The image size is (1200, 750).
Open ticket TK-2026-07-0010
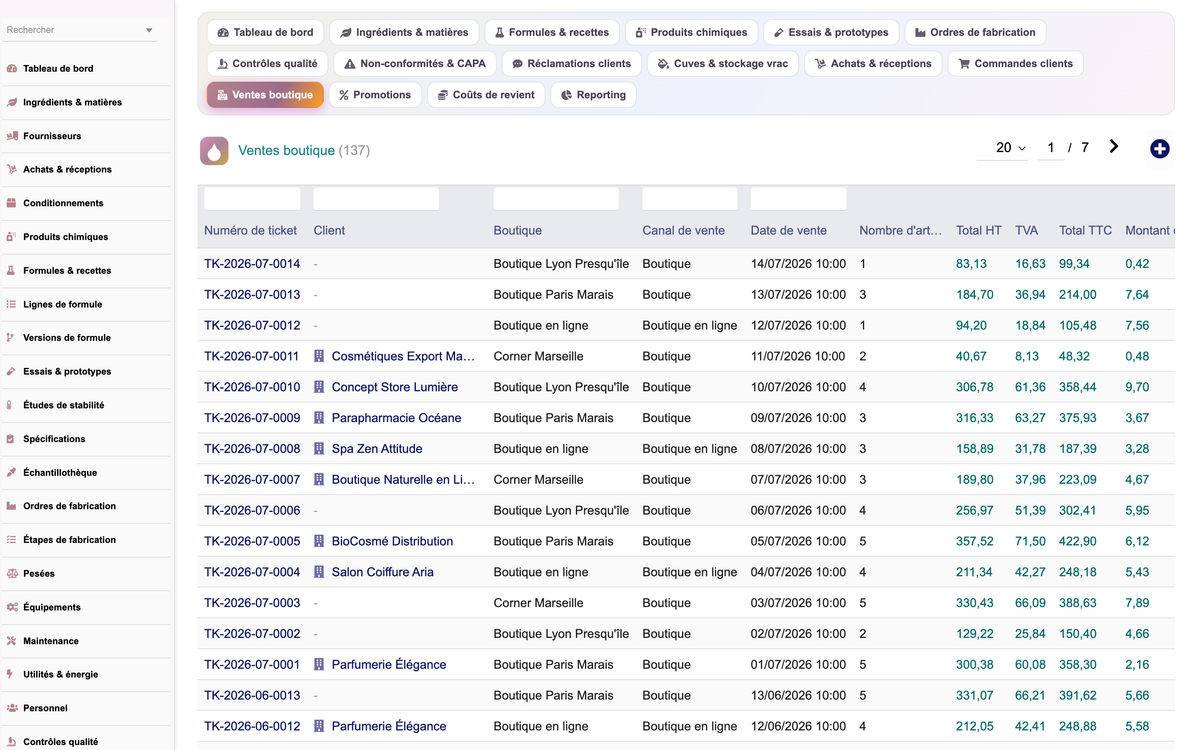pyautogui.click(x=252, y=387)
